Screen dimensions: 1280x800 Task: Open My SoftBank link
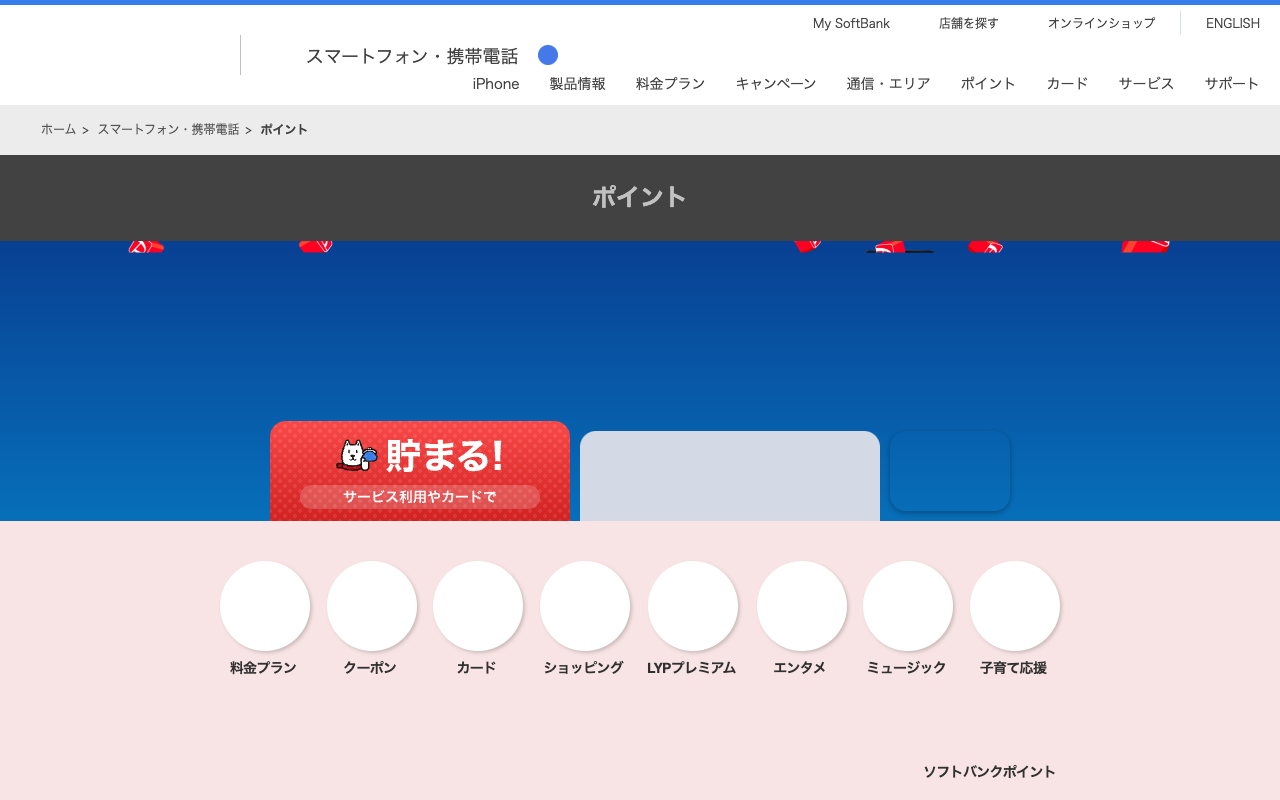point(851,23)
